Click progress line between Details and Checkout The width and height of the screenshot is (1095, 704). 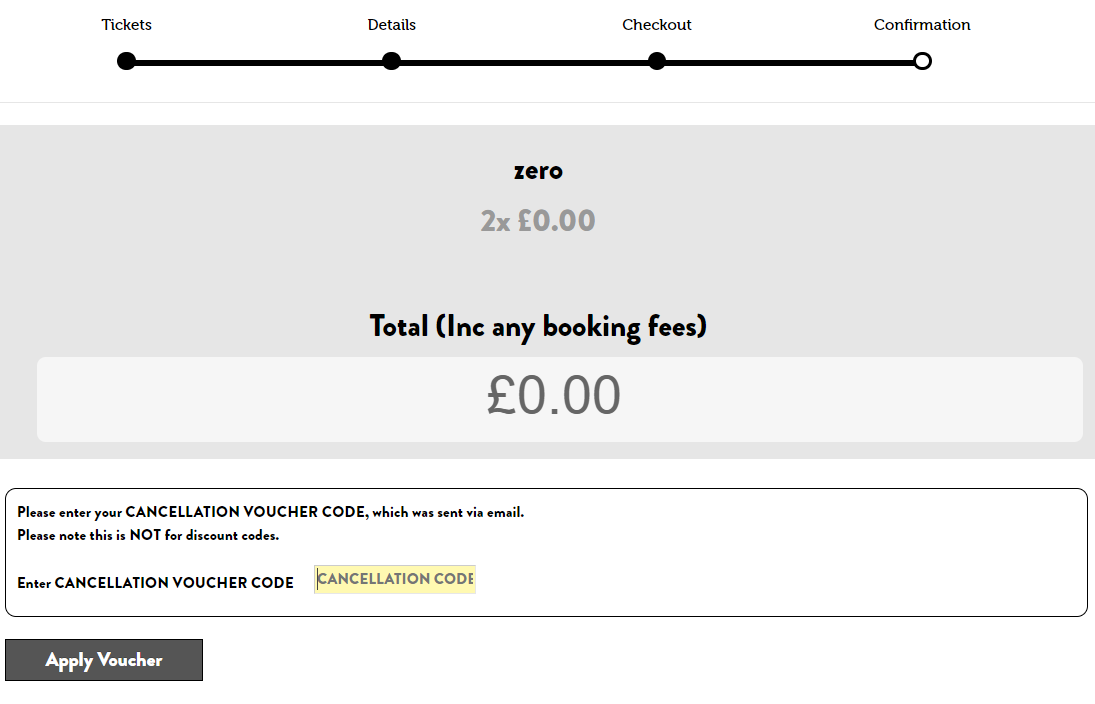pyautogui.click(x=524, y=63)
